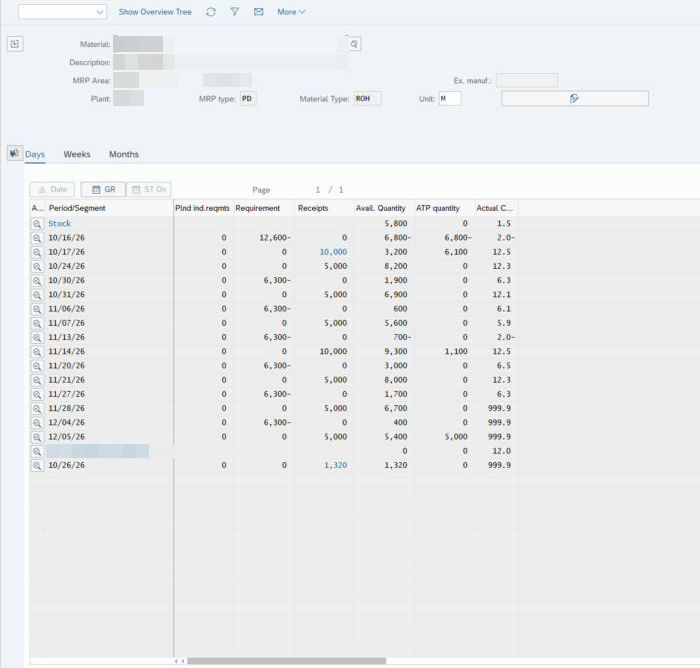This screenshot has width=700, height=668.
Task: Click the blue 1,320 receipt on 10/26/26
Action: [x=335, y=465]
